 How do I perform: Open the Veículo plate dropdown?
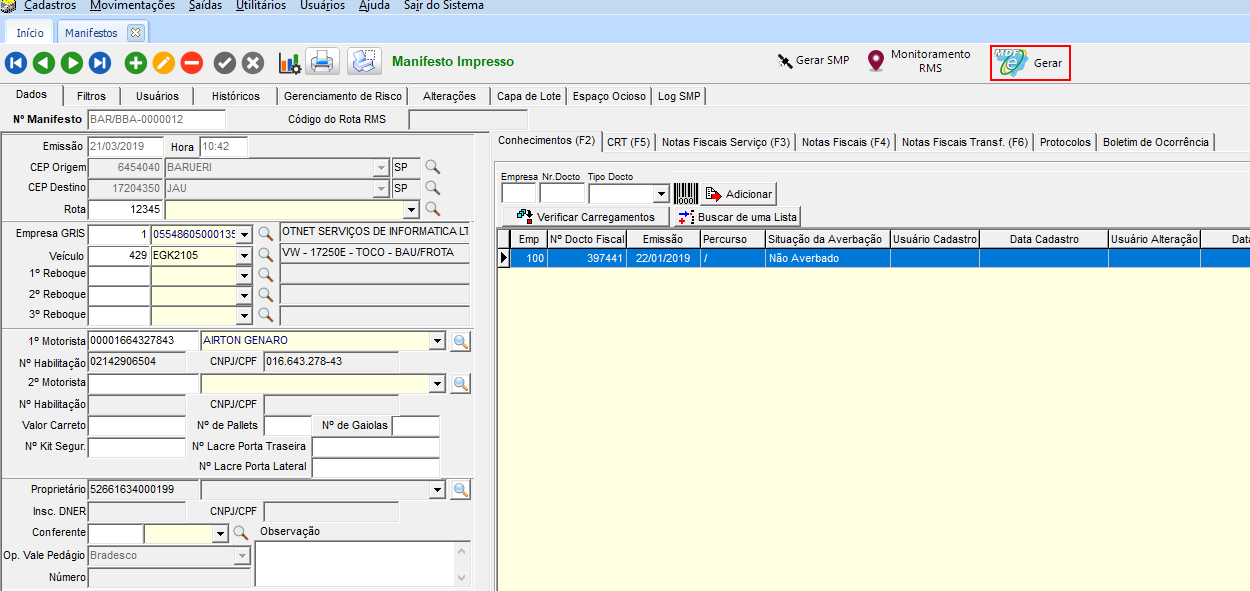244,254
